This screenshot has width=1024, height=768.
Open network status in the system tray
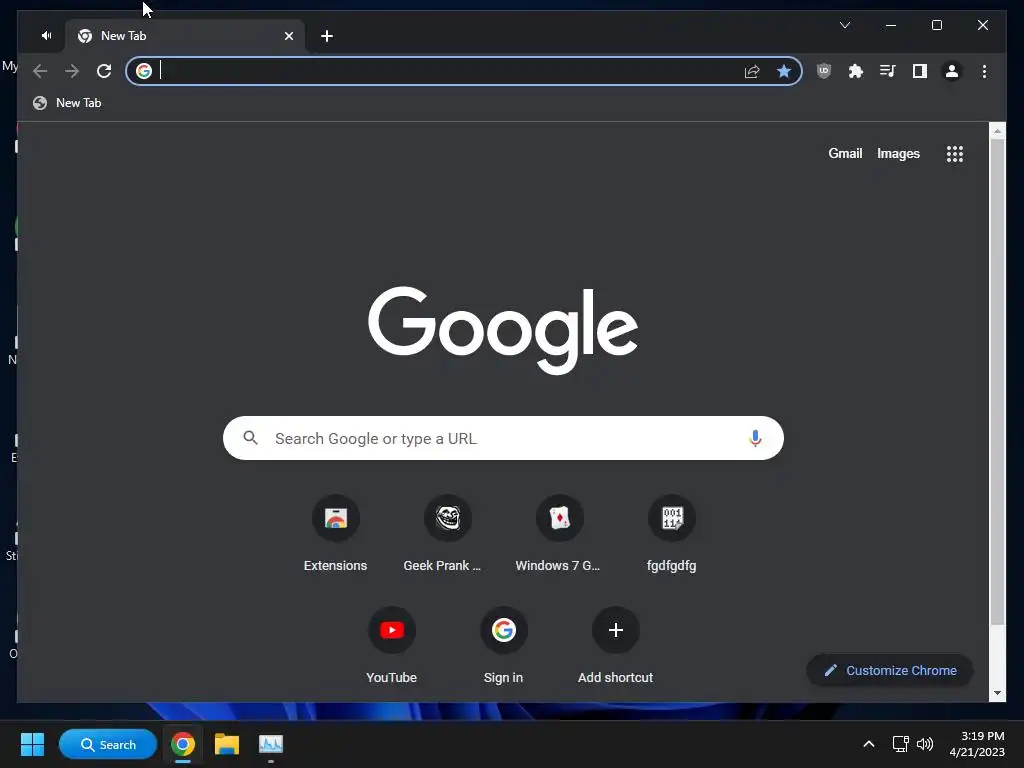tap(901, 744)
